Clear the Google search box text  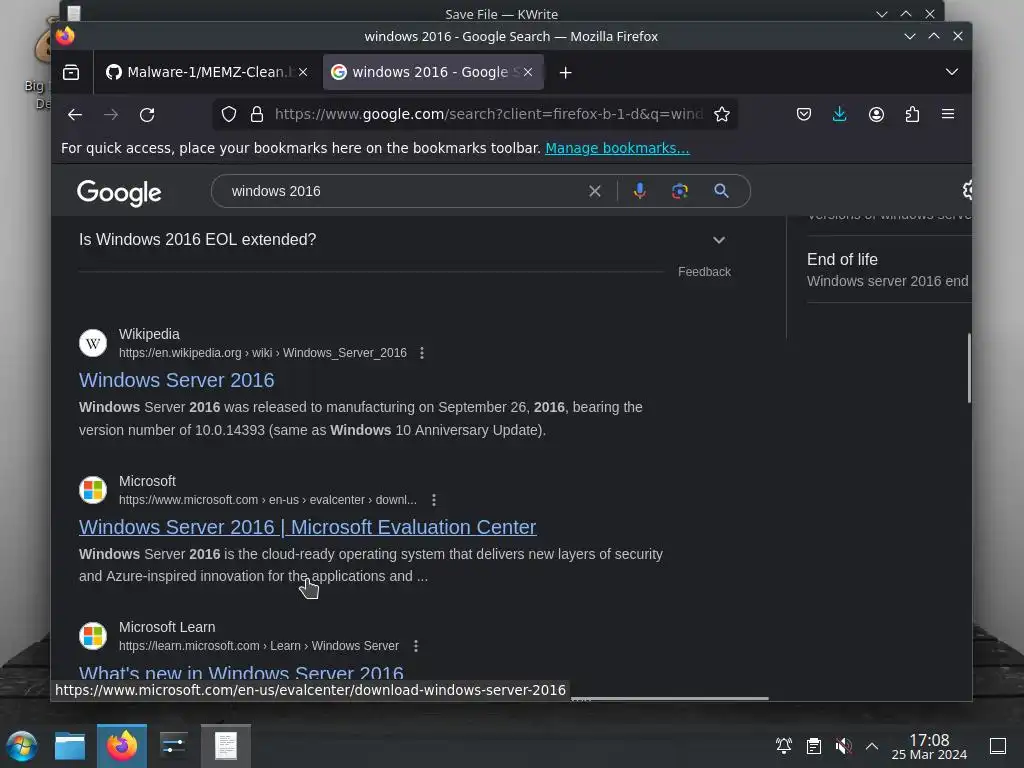pyautogui.click(x=594, y=191)
